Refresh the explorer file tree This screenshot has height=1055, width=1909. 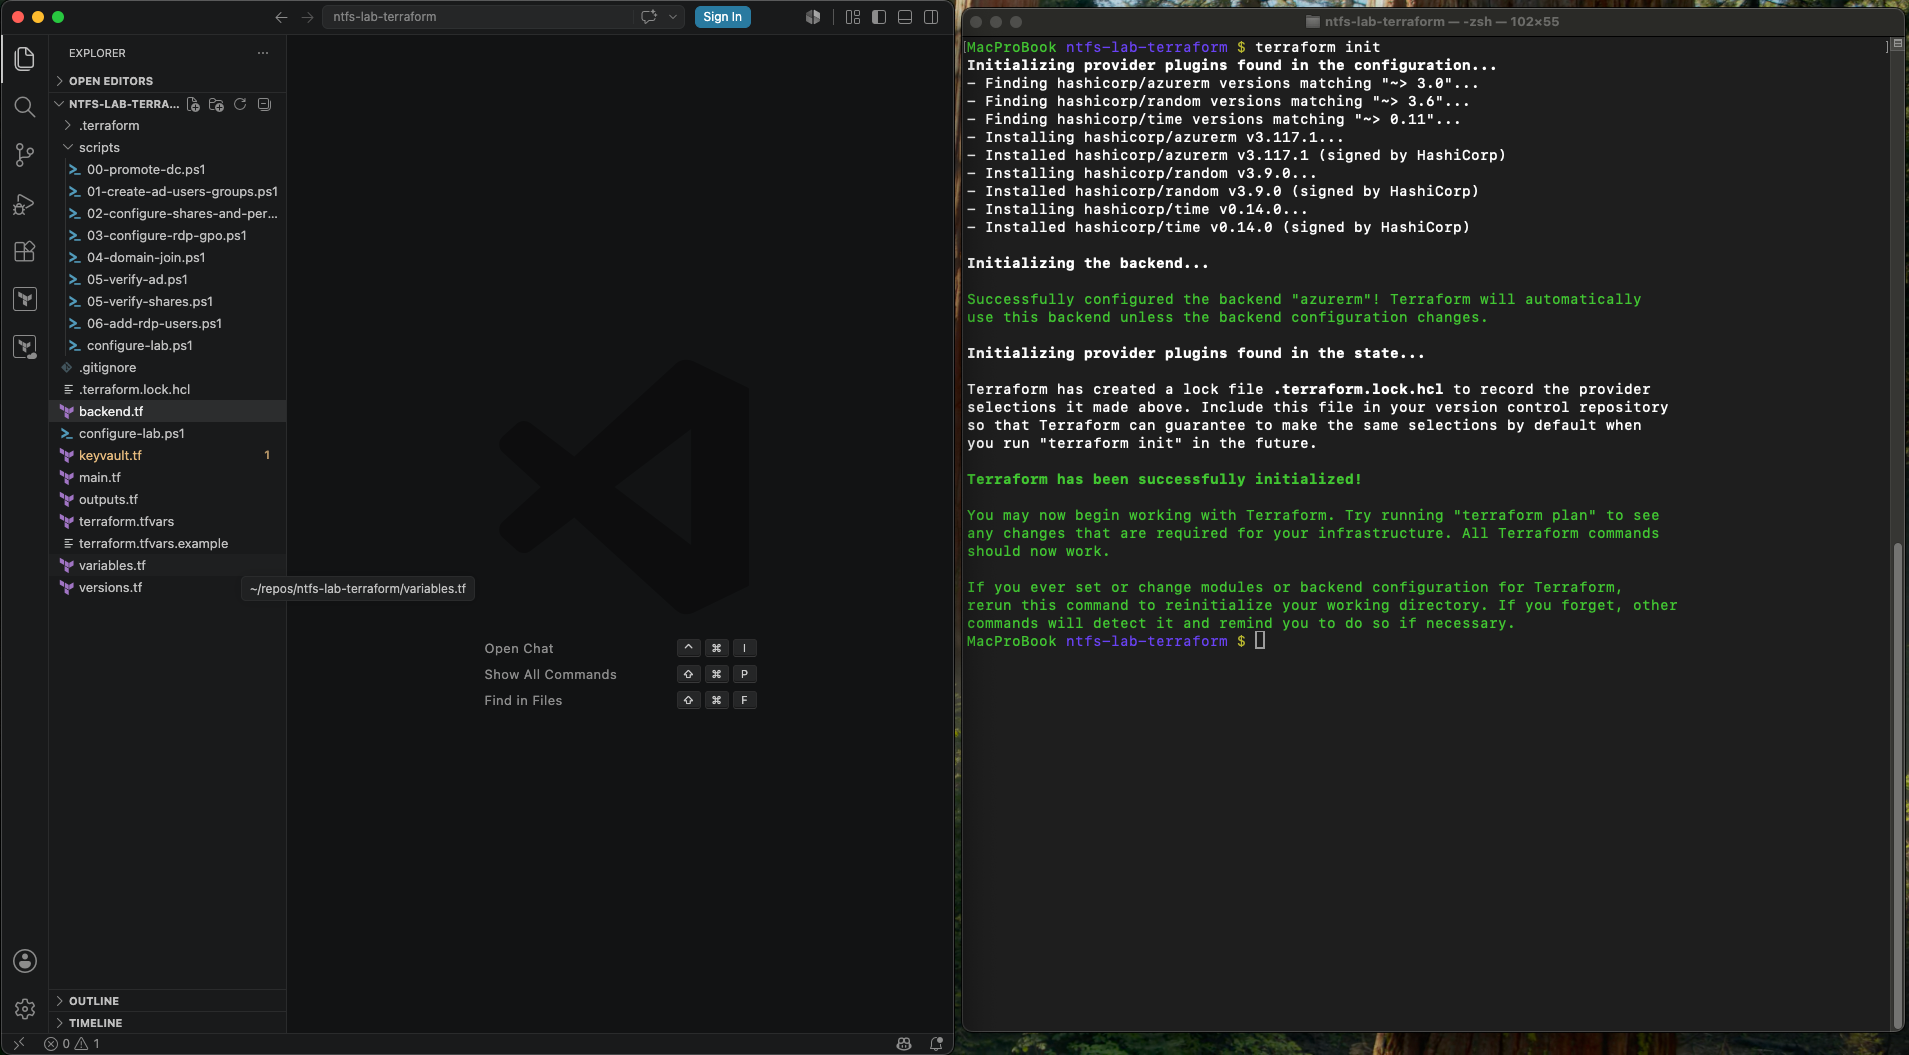point(240,104)
